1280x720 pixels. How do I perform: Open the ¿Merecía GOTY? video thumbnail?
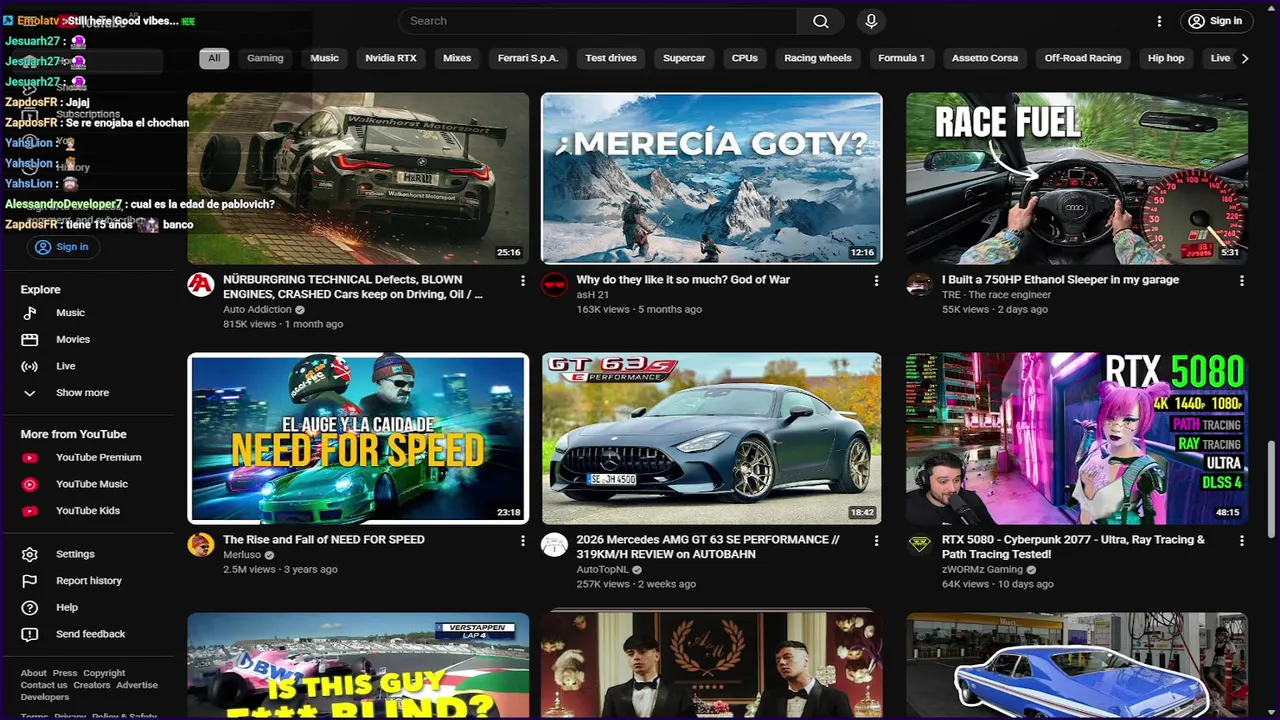(x=712, y=178)
